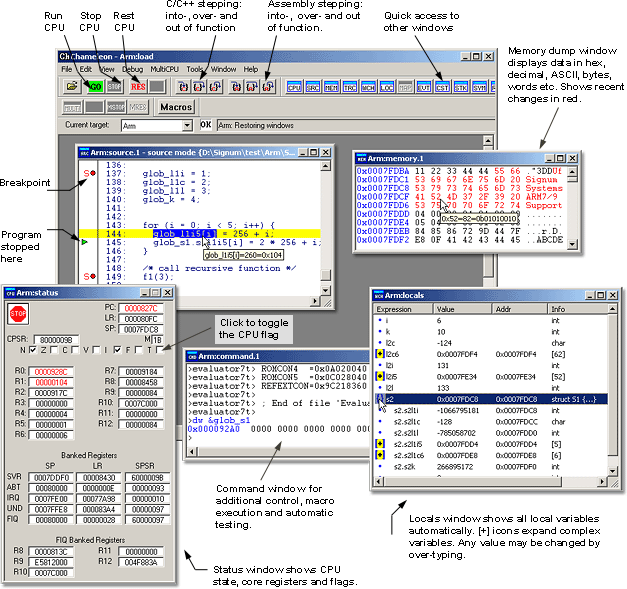Click C step-out of function icon
627x589 pixels.
(x=215, y=86)
